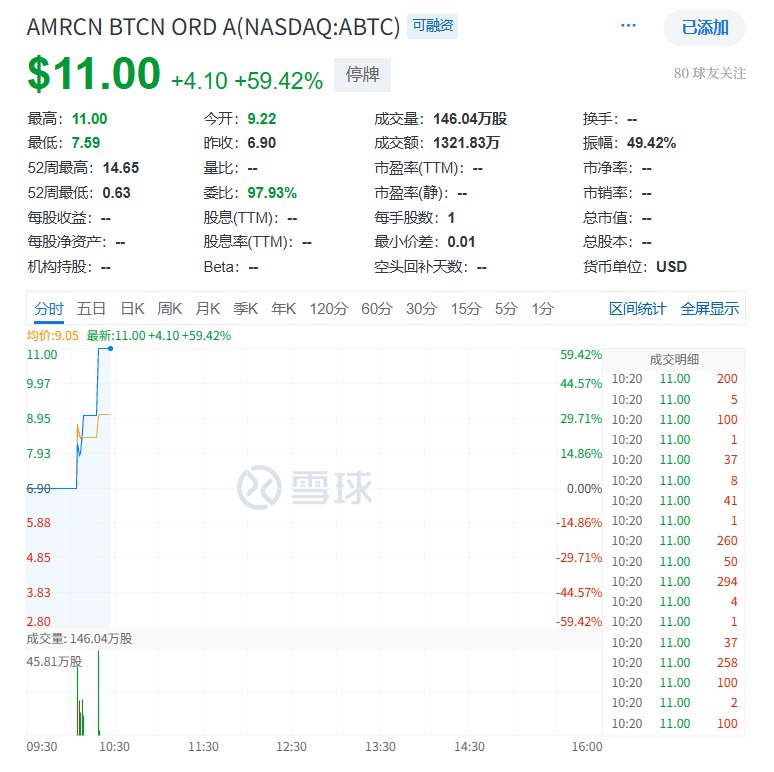
Task: Choose the 30分 chart interval
Action: point(421,309)
